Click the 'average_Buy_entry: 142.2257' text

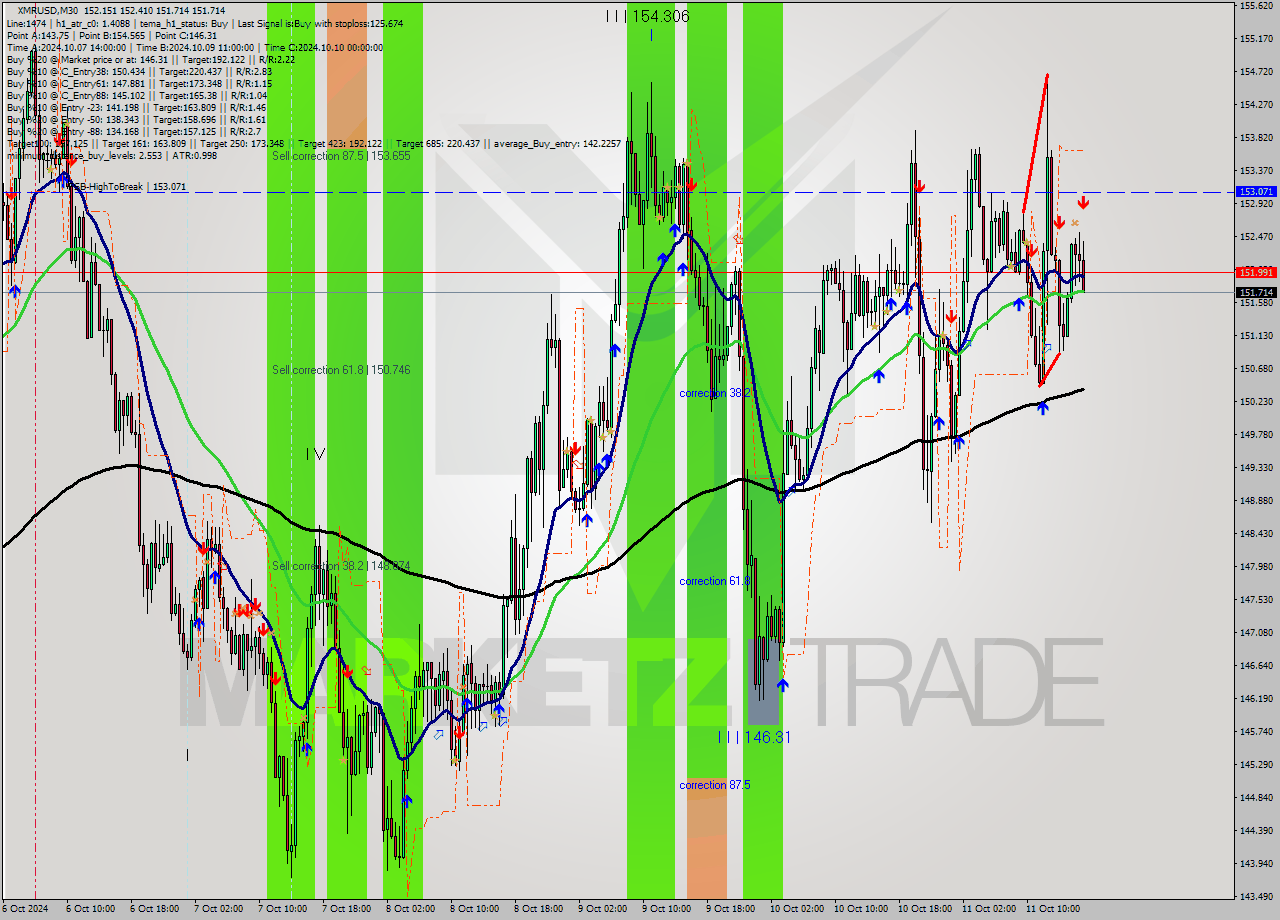pyautogui.click(x=558, y=143)
